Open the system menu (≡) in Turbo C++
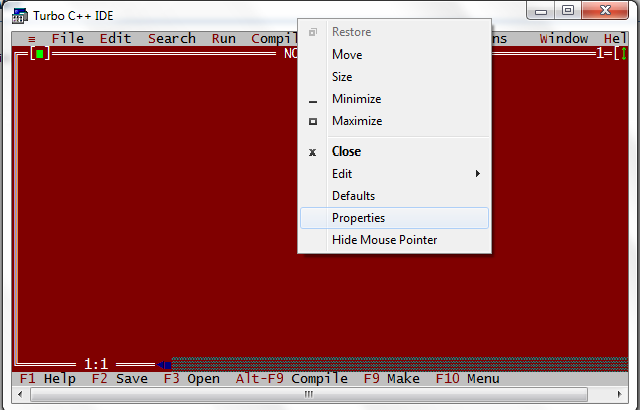 click(x=31, y=39)
